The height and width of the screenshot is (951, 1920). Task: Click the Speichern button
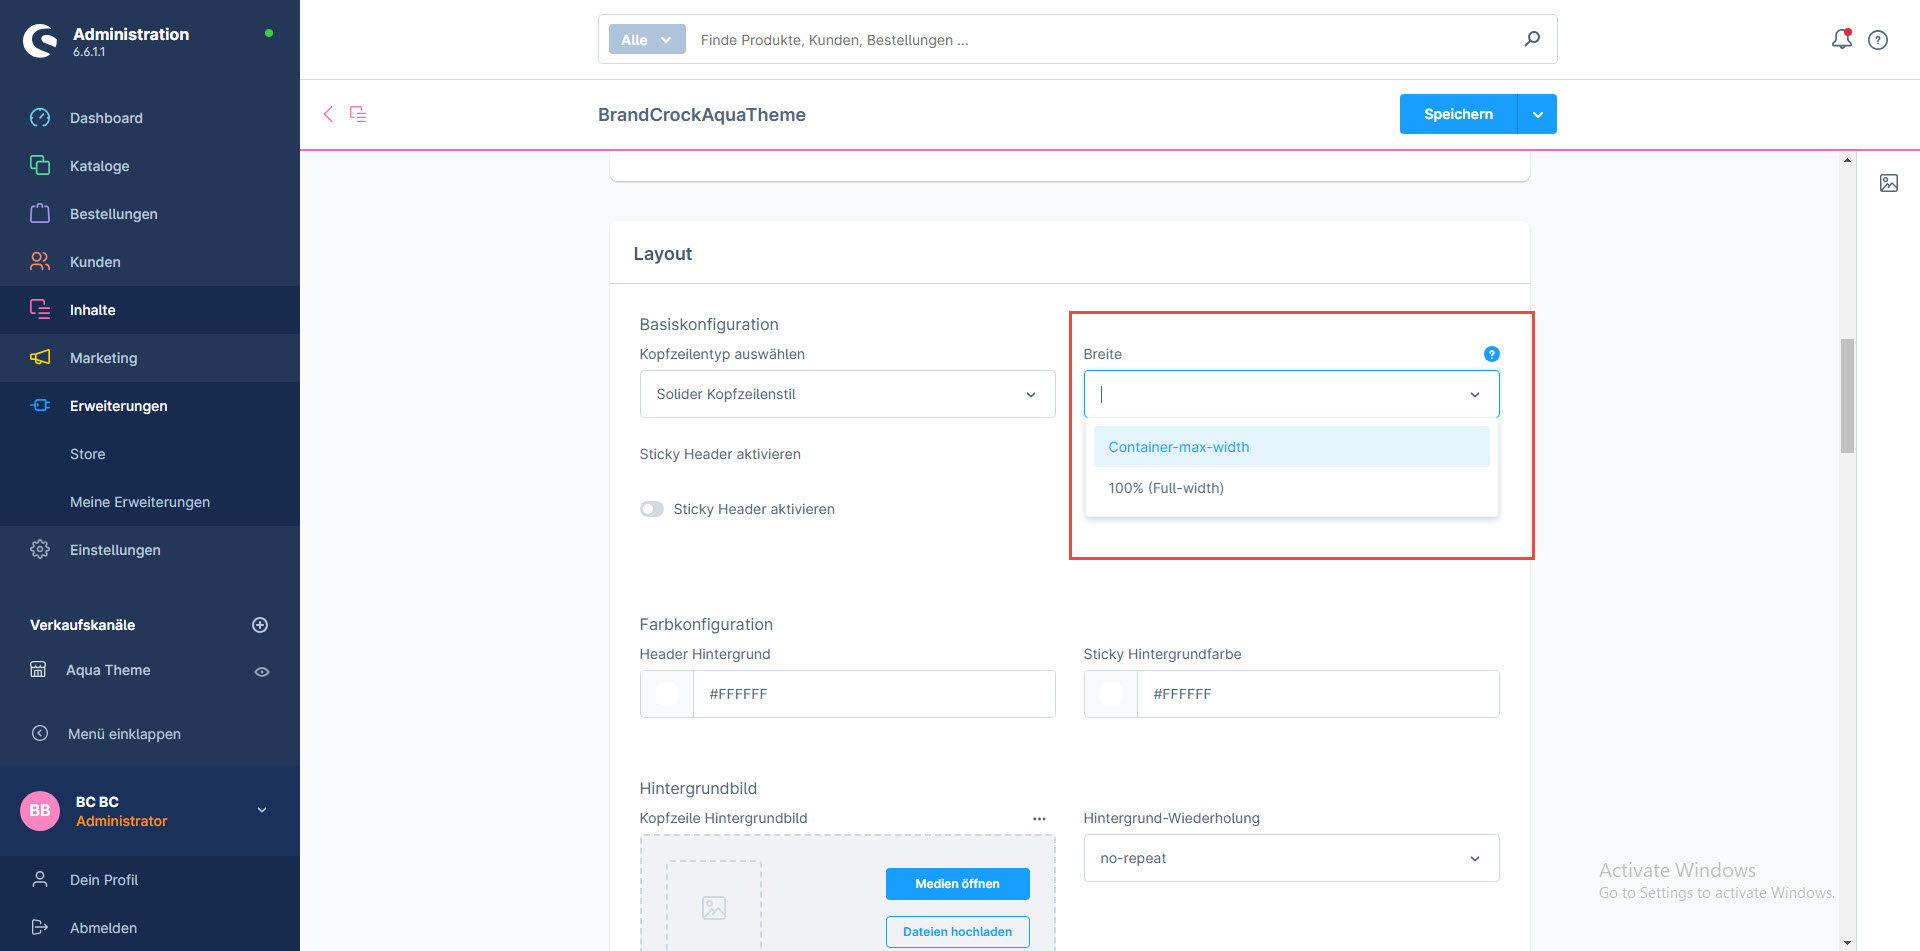(1458, 114)
